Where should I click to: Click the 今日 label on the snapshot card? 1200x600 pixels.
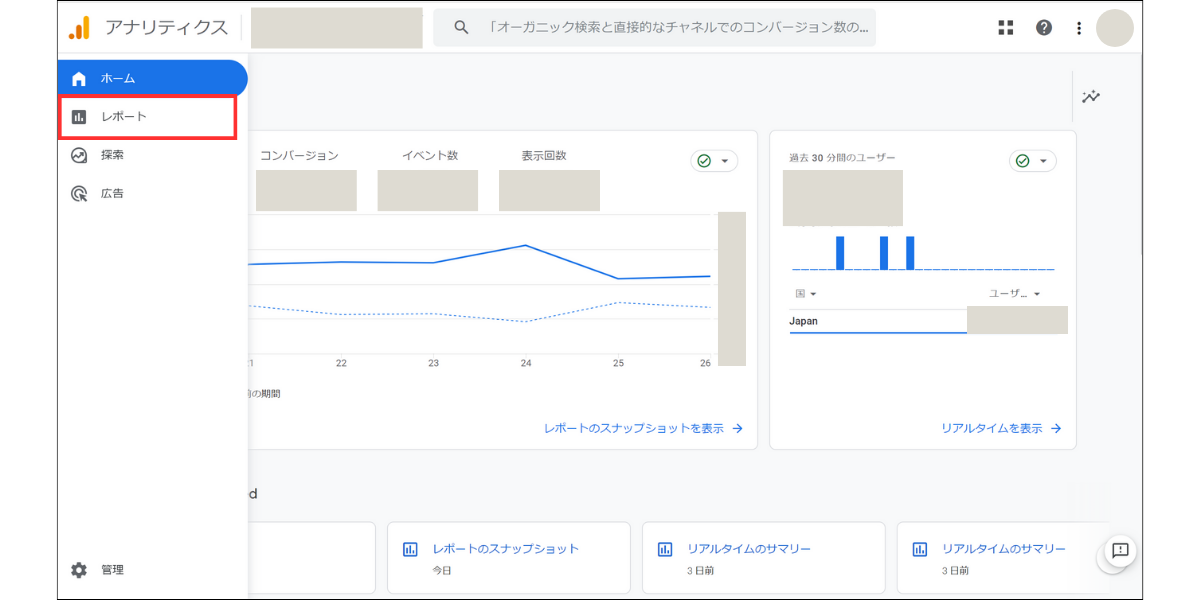tap(442, 570)
